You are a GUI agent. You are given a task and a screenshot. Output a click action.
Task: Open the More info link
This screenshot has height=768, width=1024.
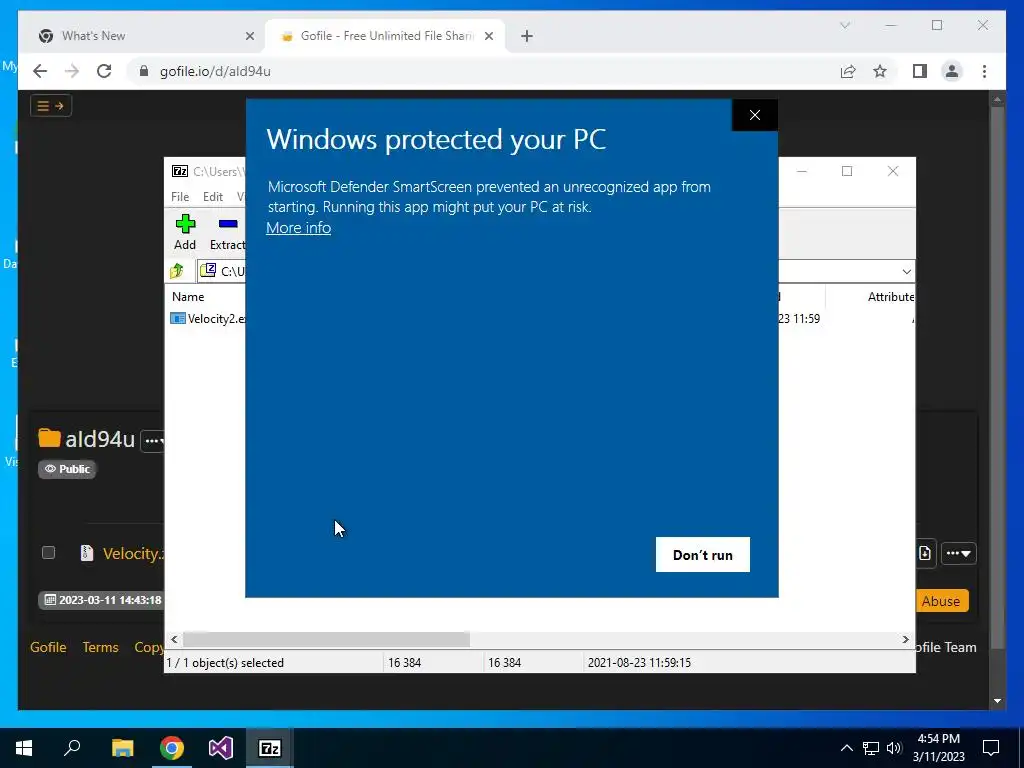pyautogui.click(x=298, y=228)
